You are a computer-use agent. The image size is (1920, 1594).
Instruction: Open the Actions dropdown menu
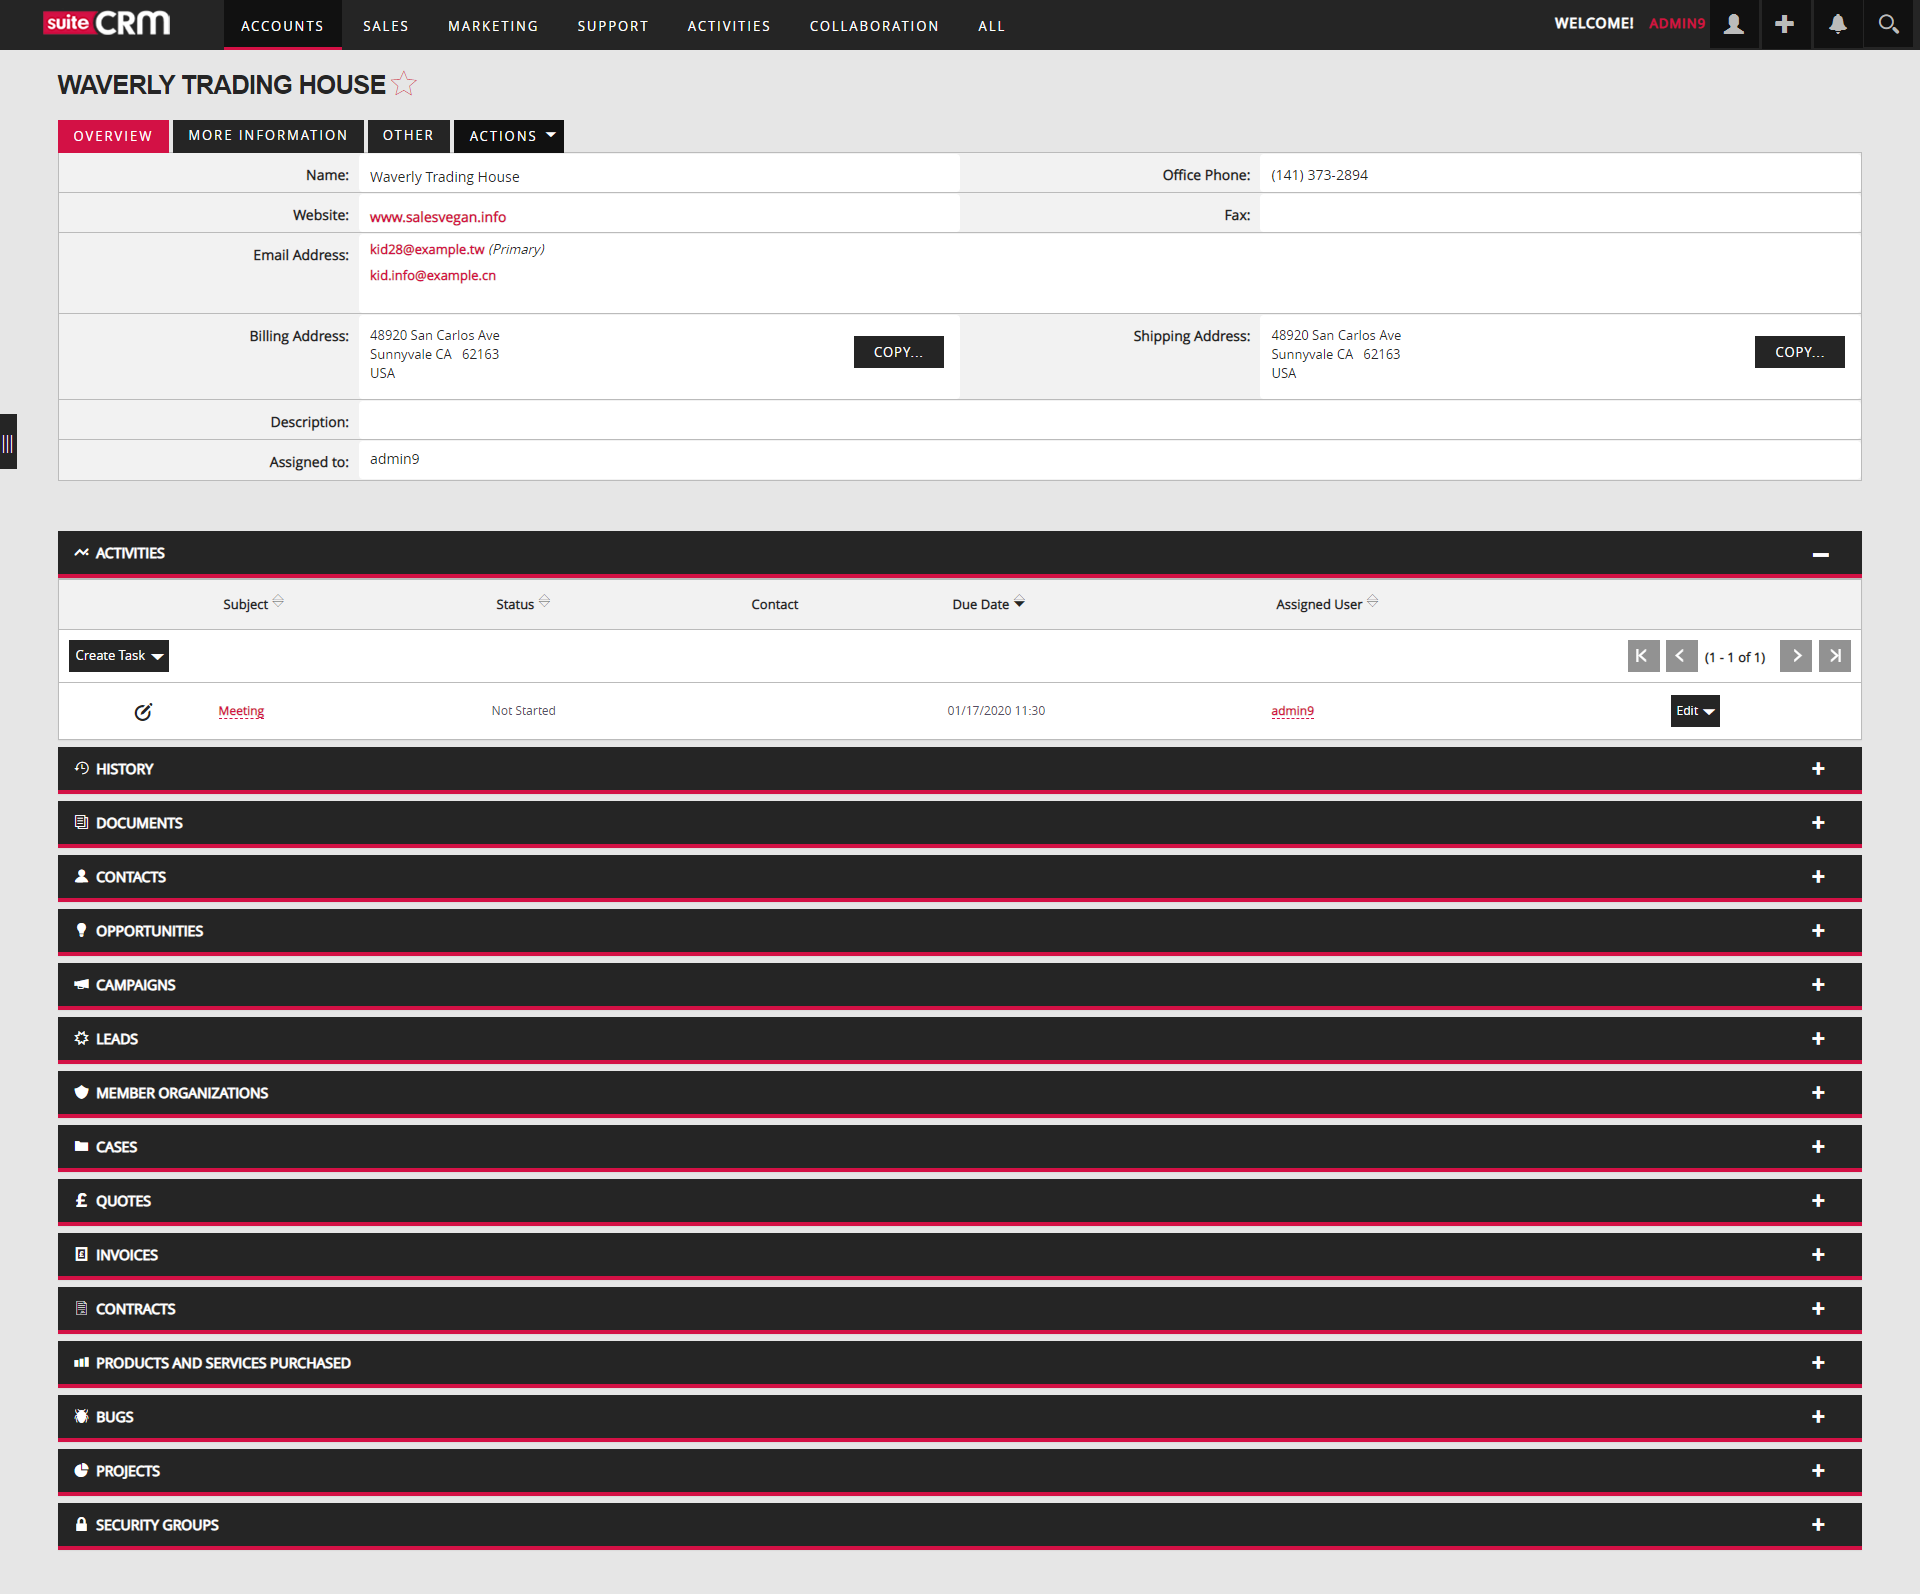509,135
